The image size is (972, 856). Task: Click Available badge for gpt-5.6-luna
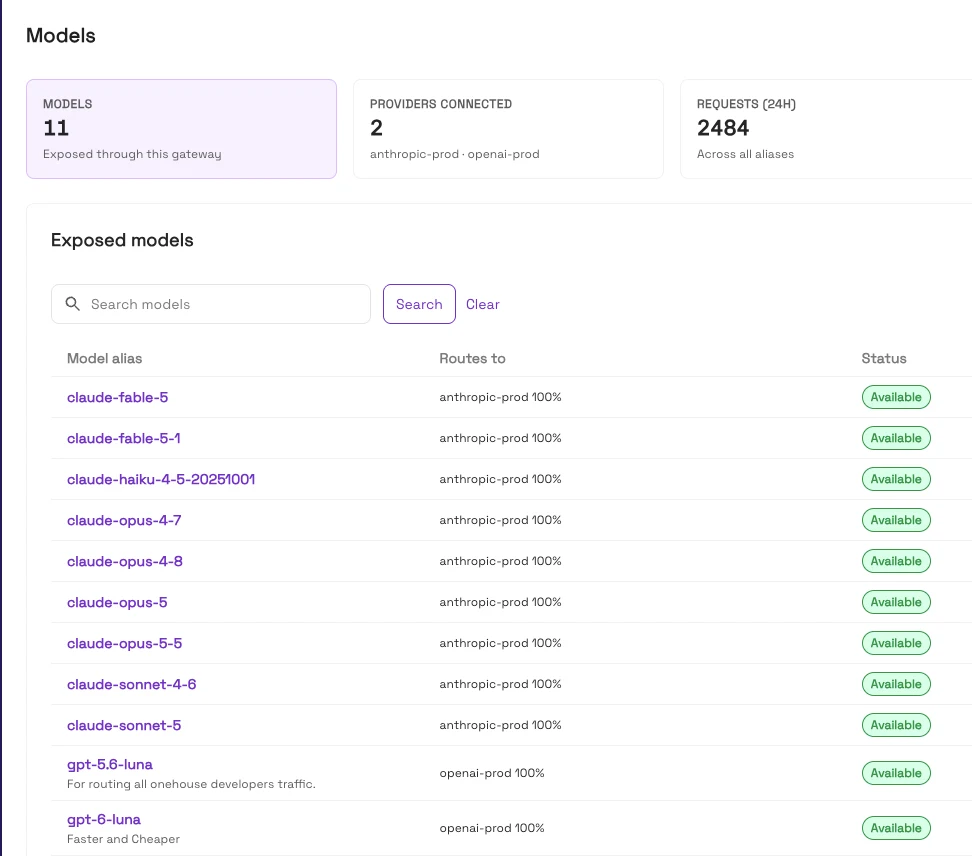pos(896,773)
